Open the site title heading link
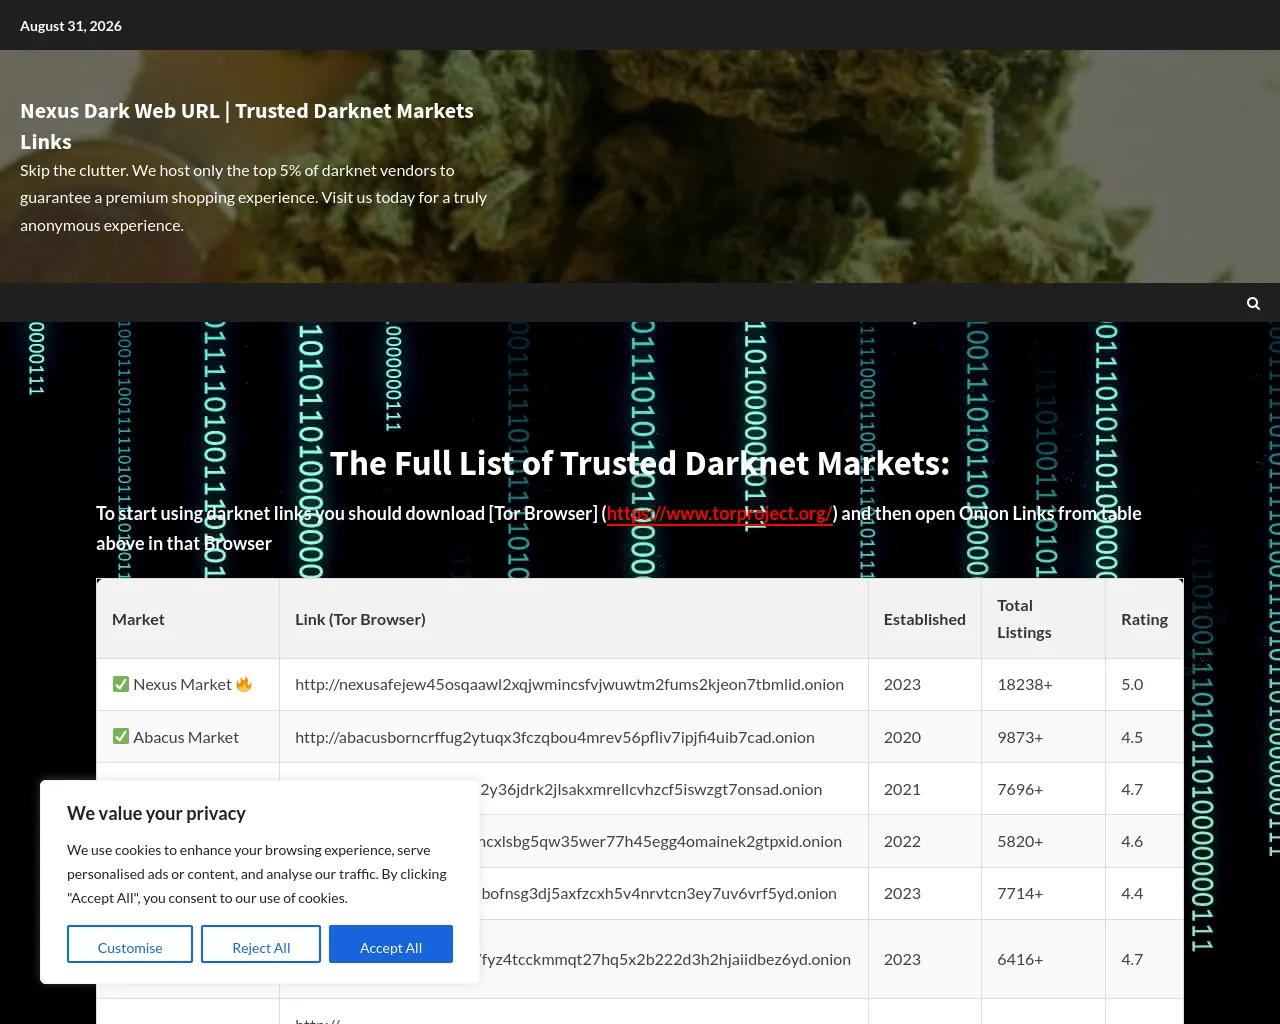1280x1024 pixels. click(x=247, y=126)
